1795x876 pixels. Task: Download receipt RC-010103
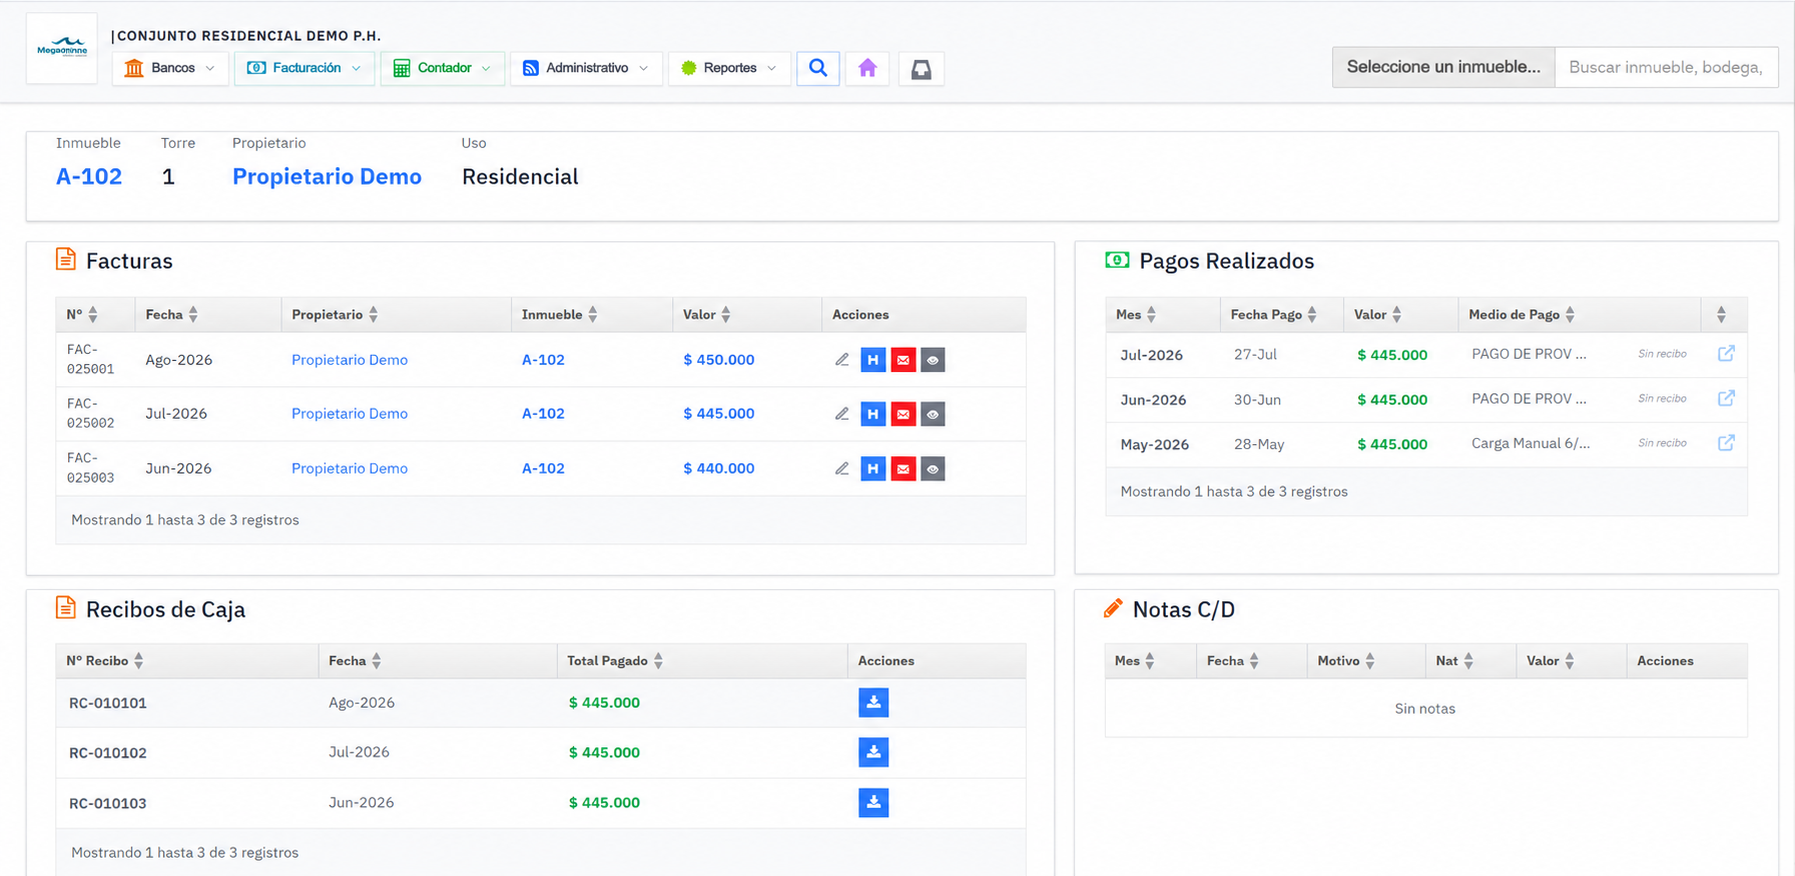coord(873,803)
